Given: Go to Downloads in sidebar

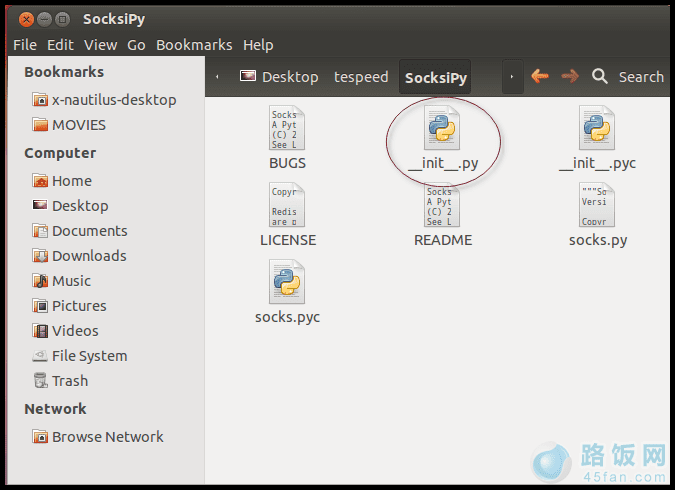Looking at the screenshot, I should tap(89, 256).
